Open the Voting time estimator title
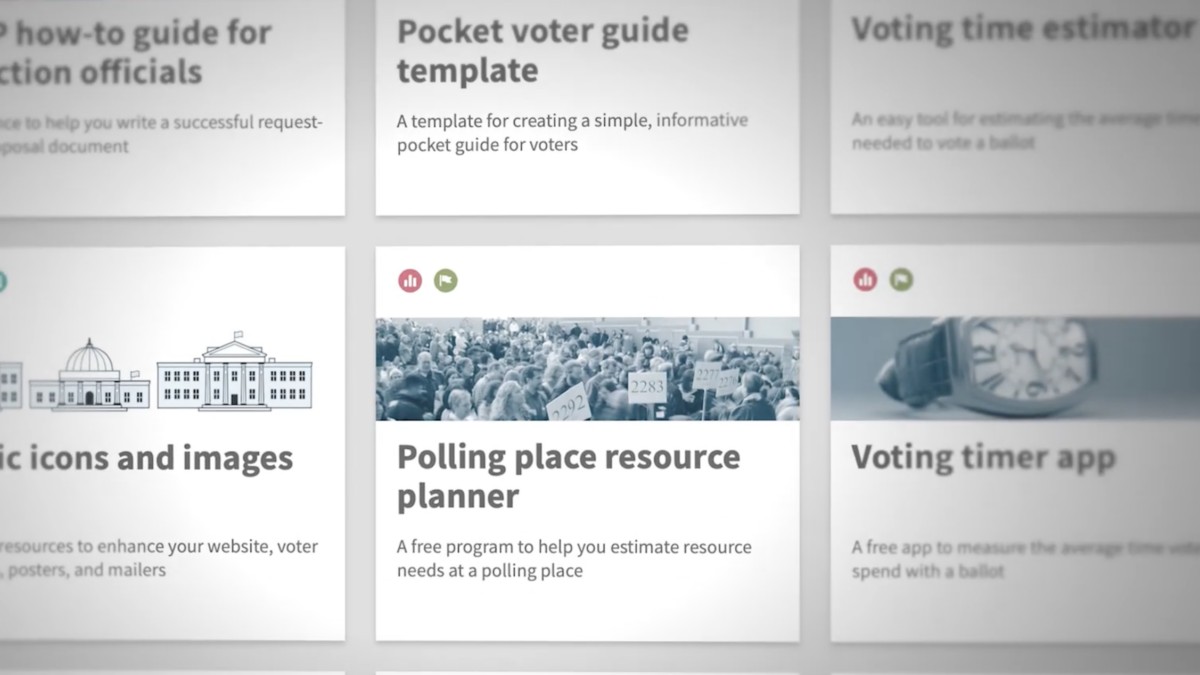Viewport: 1200px width, 675px height. (1022, 29)
